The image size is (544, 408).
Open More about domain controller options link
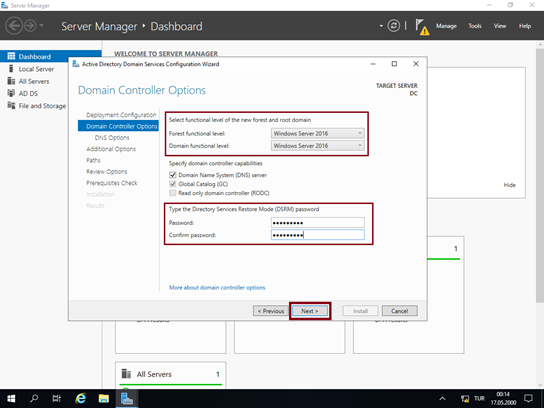[x=217, y=287]
